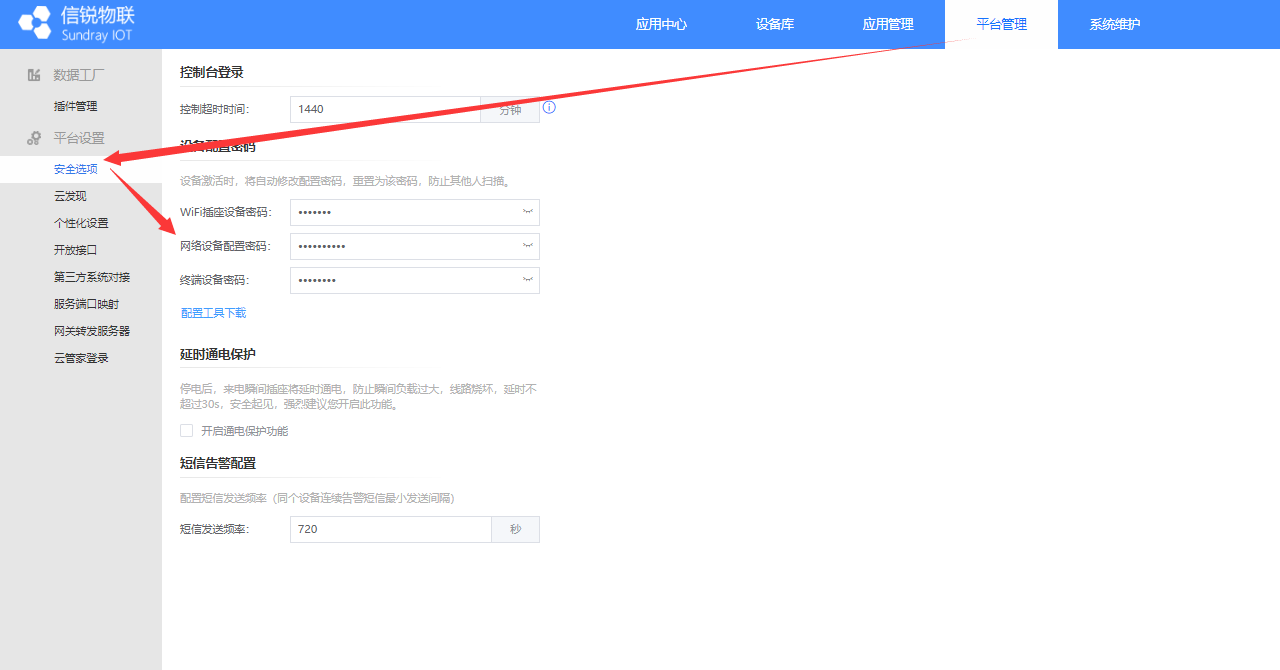The height and width of the screenshot is (670, 1280).
Task: Select 安全选项 in sidebar
Action: coord(76,169)
